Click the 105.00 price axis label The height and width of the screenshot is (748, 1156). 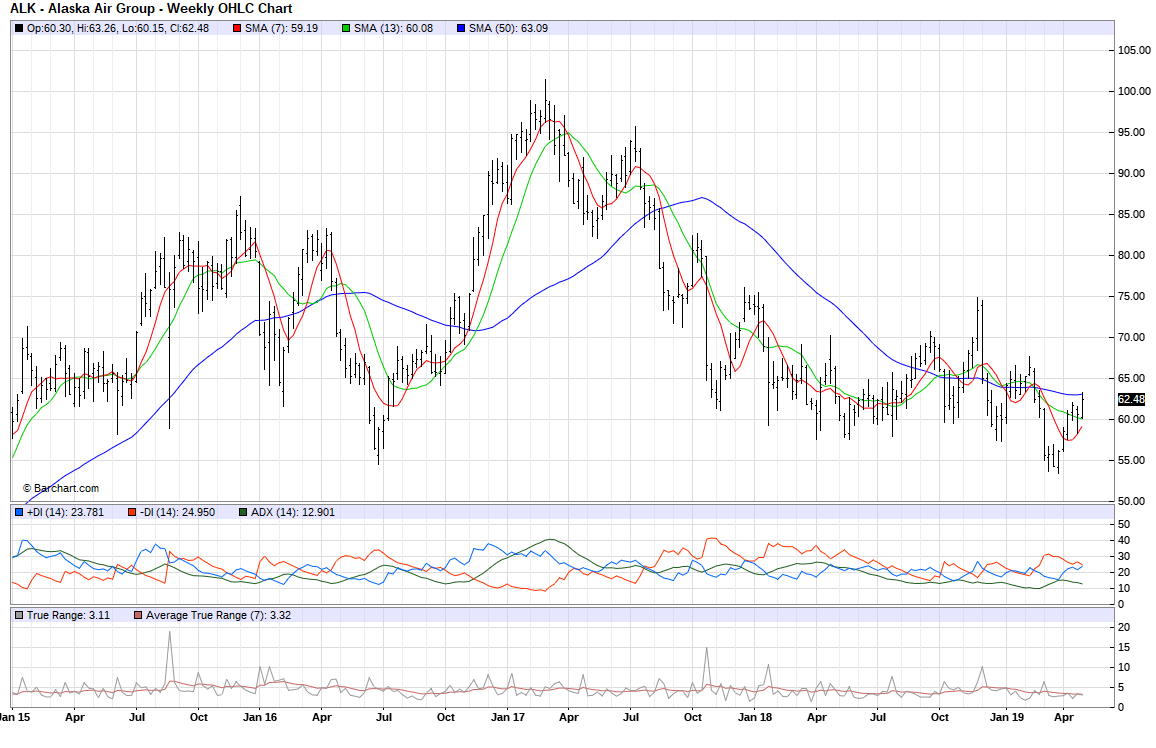[x=1132, y=50]
